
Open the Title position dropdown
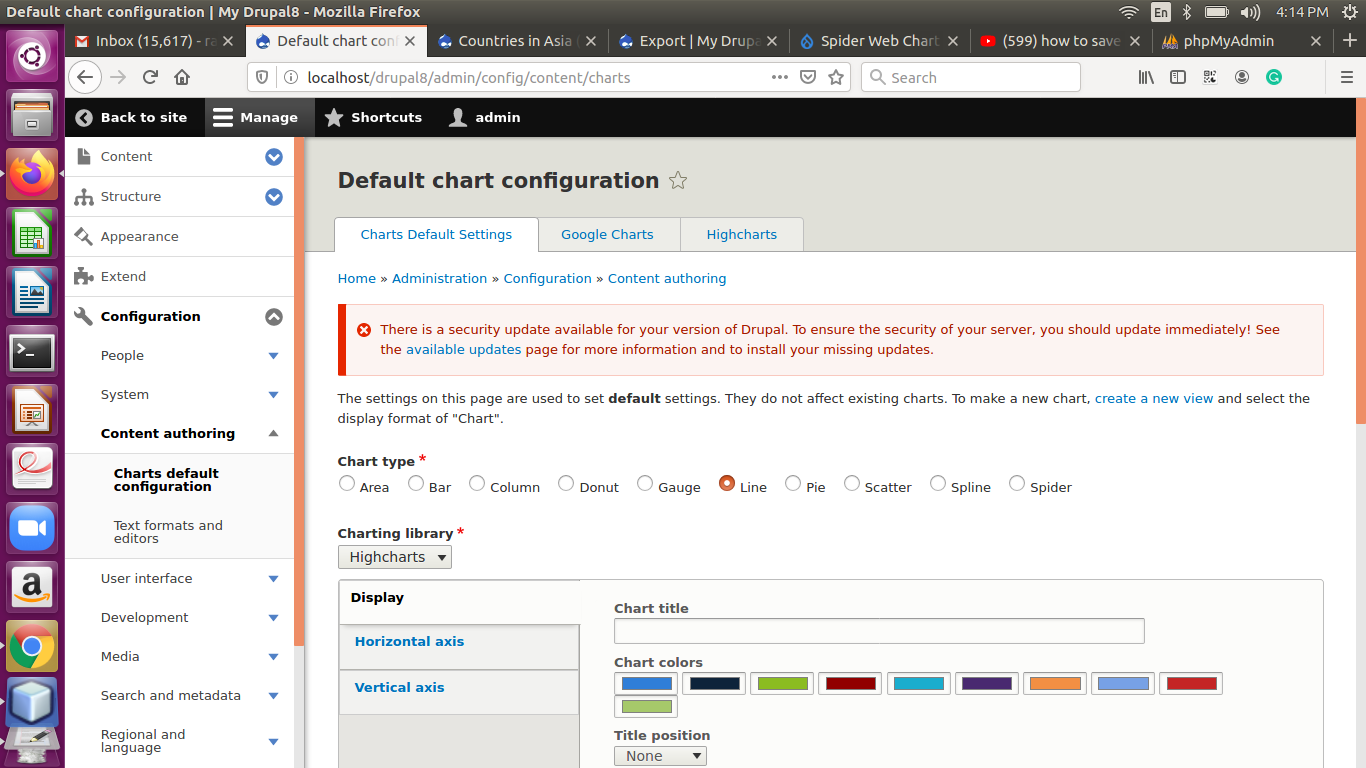(660, 756)
